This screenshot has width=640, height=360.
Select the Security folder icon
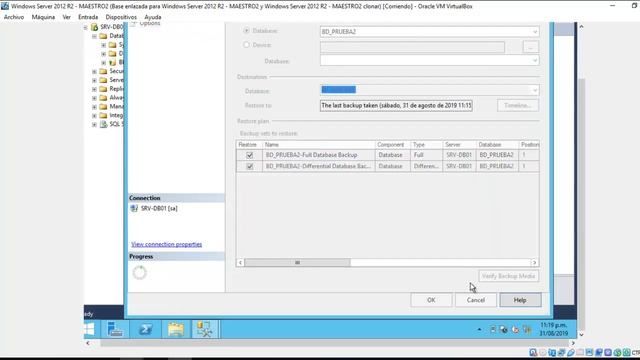point(103,71)
